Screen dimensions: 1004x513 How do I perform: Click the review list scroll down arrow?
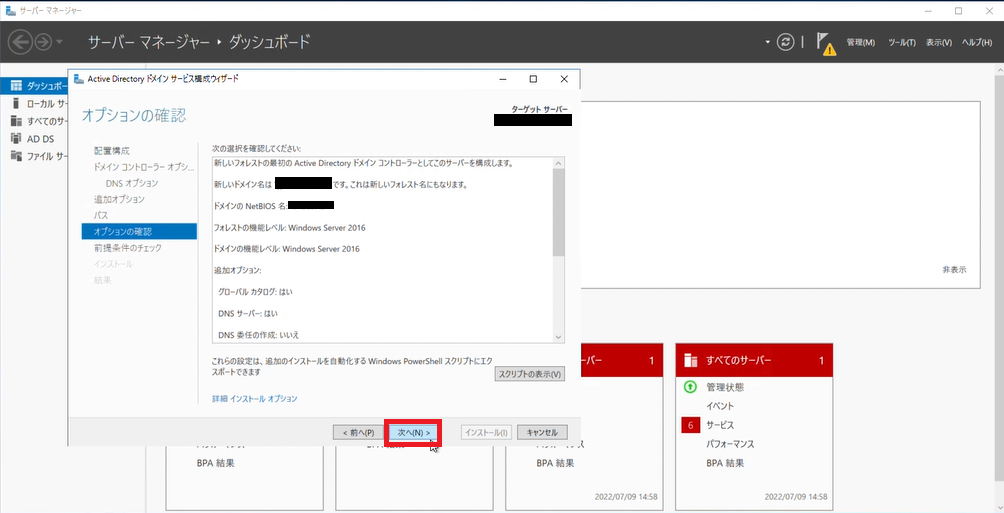[559, 337]
